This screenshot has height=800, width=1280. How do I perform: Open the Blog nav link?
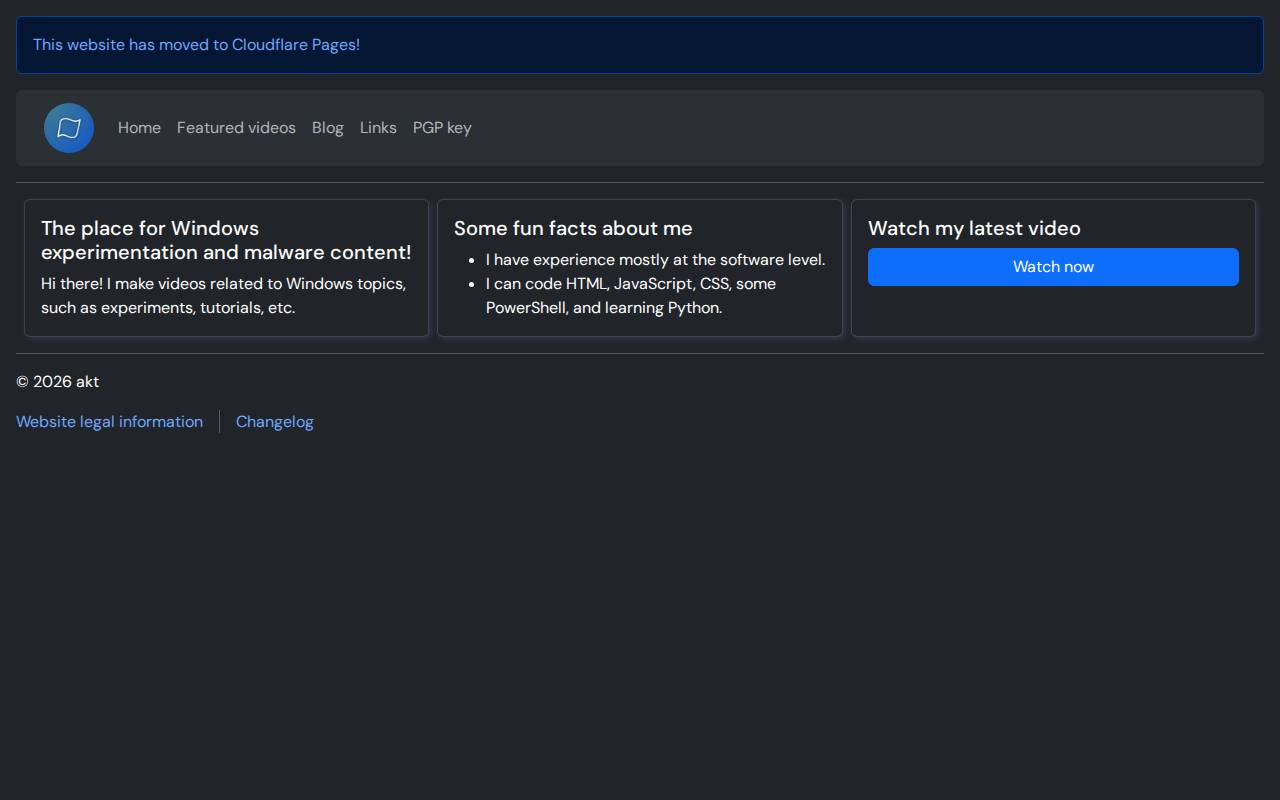pos(327,128)
